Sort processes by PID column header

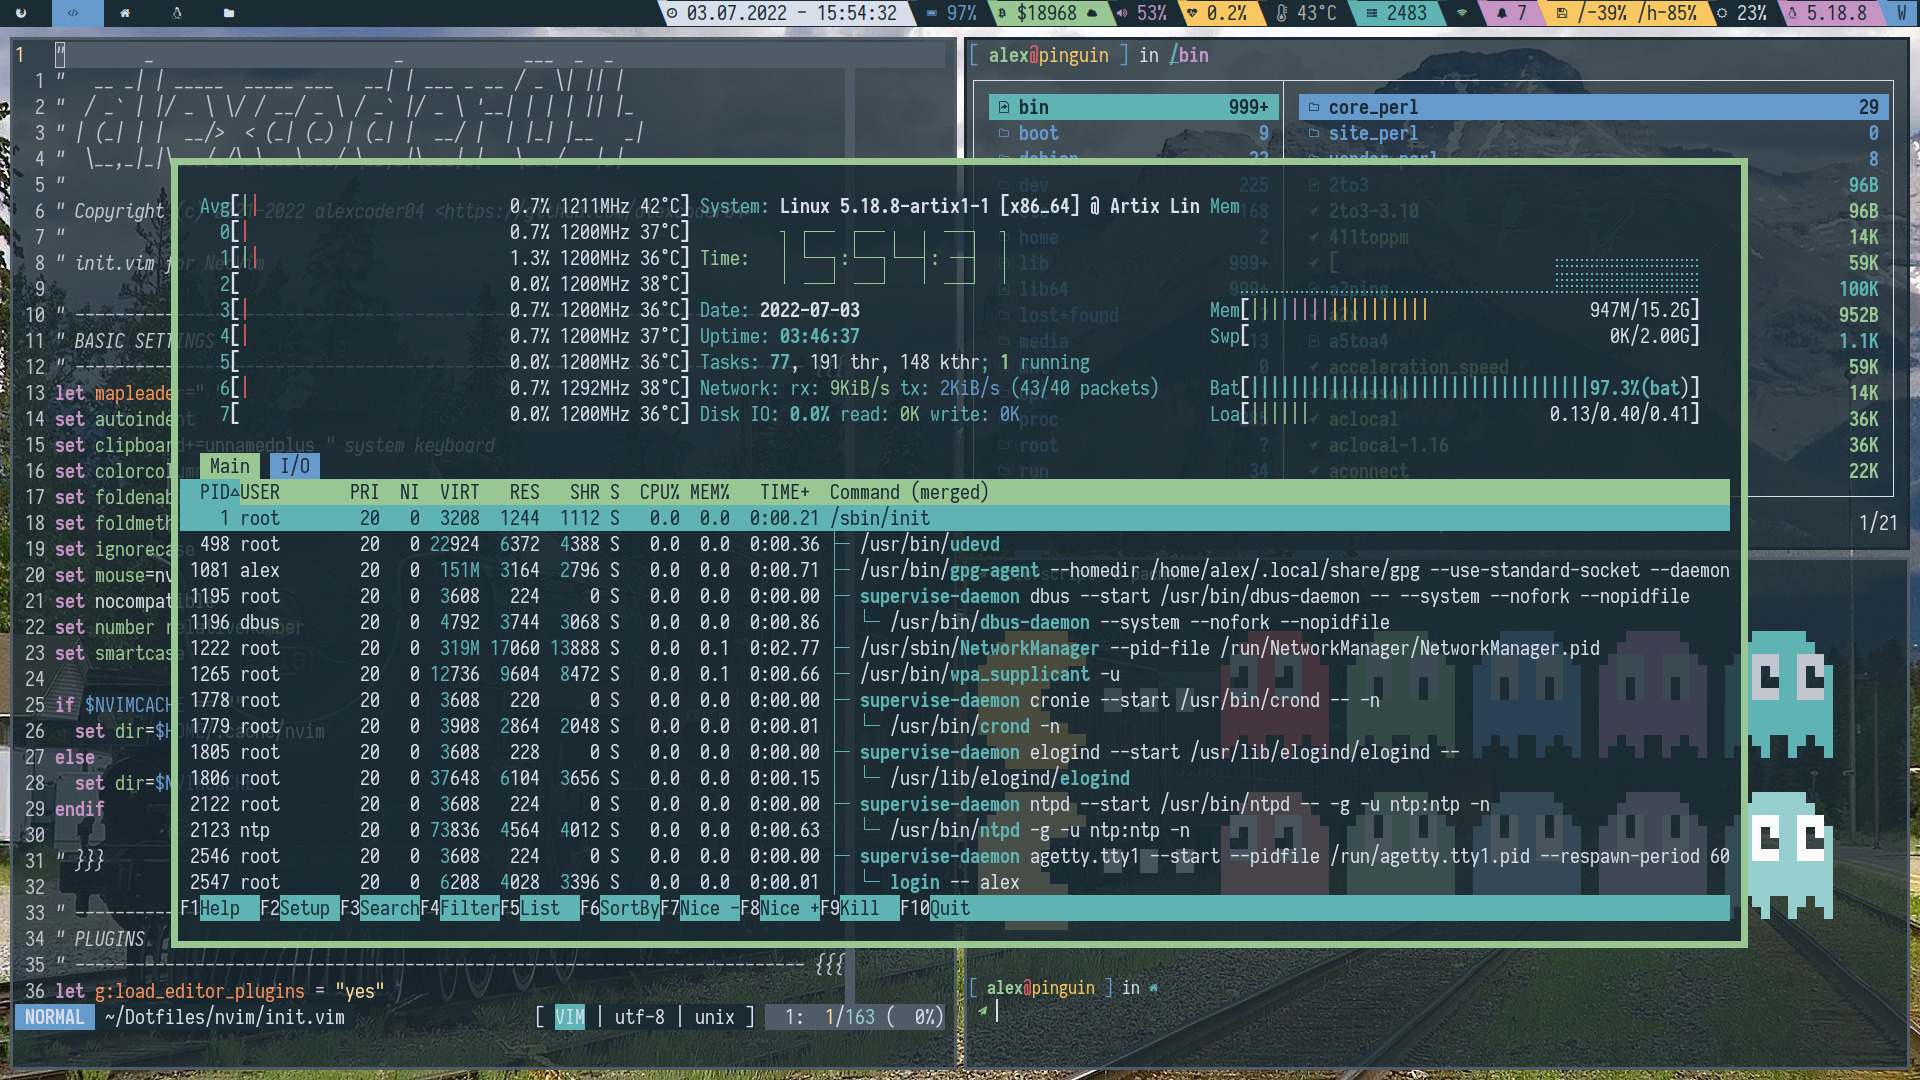click(215, 492)
